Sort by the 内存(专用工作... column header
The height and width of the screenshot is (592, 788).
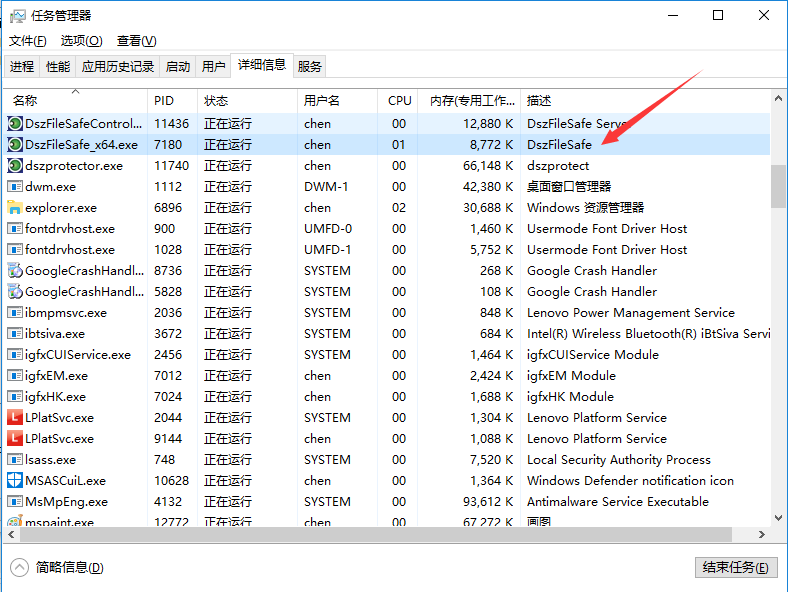pos(469,101)
